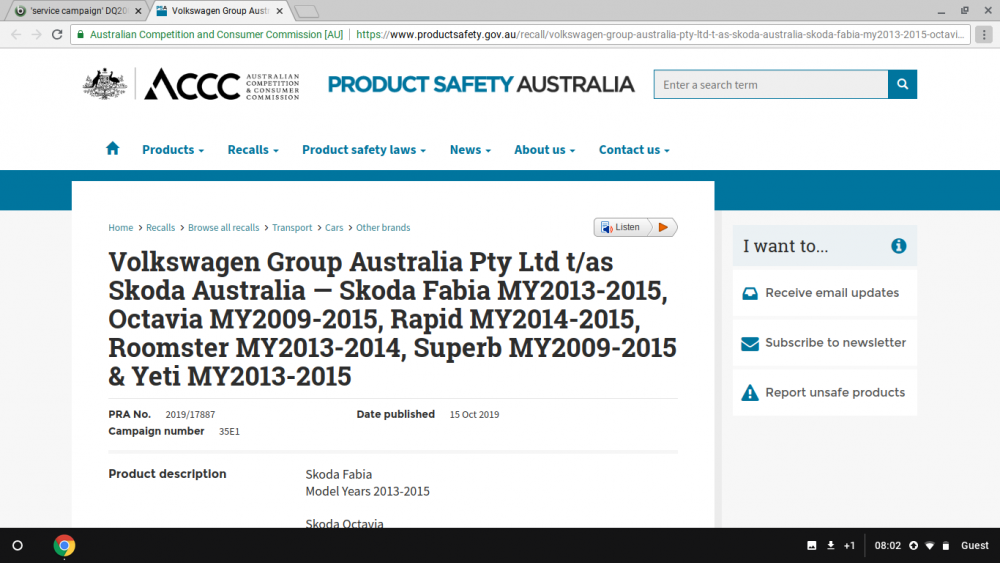This screenshot has height=563, width=1000.
Task: Open Chrome's three-dot menu
Action: click(x=984, y=34)
